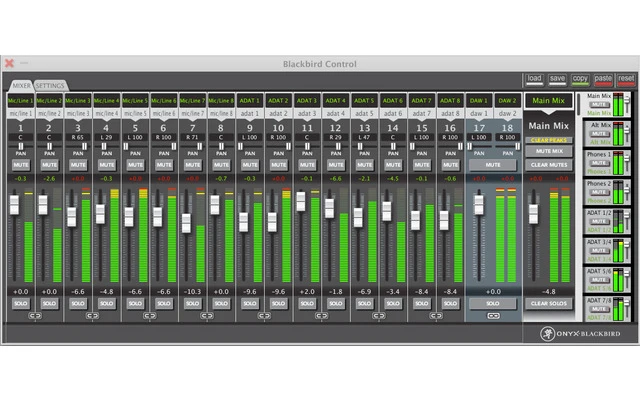Click the Mic/Line 1 source label
This screenshot has height=400, width=640.
20,100
